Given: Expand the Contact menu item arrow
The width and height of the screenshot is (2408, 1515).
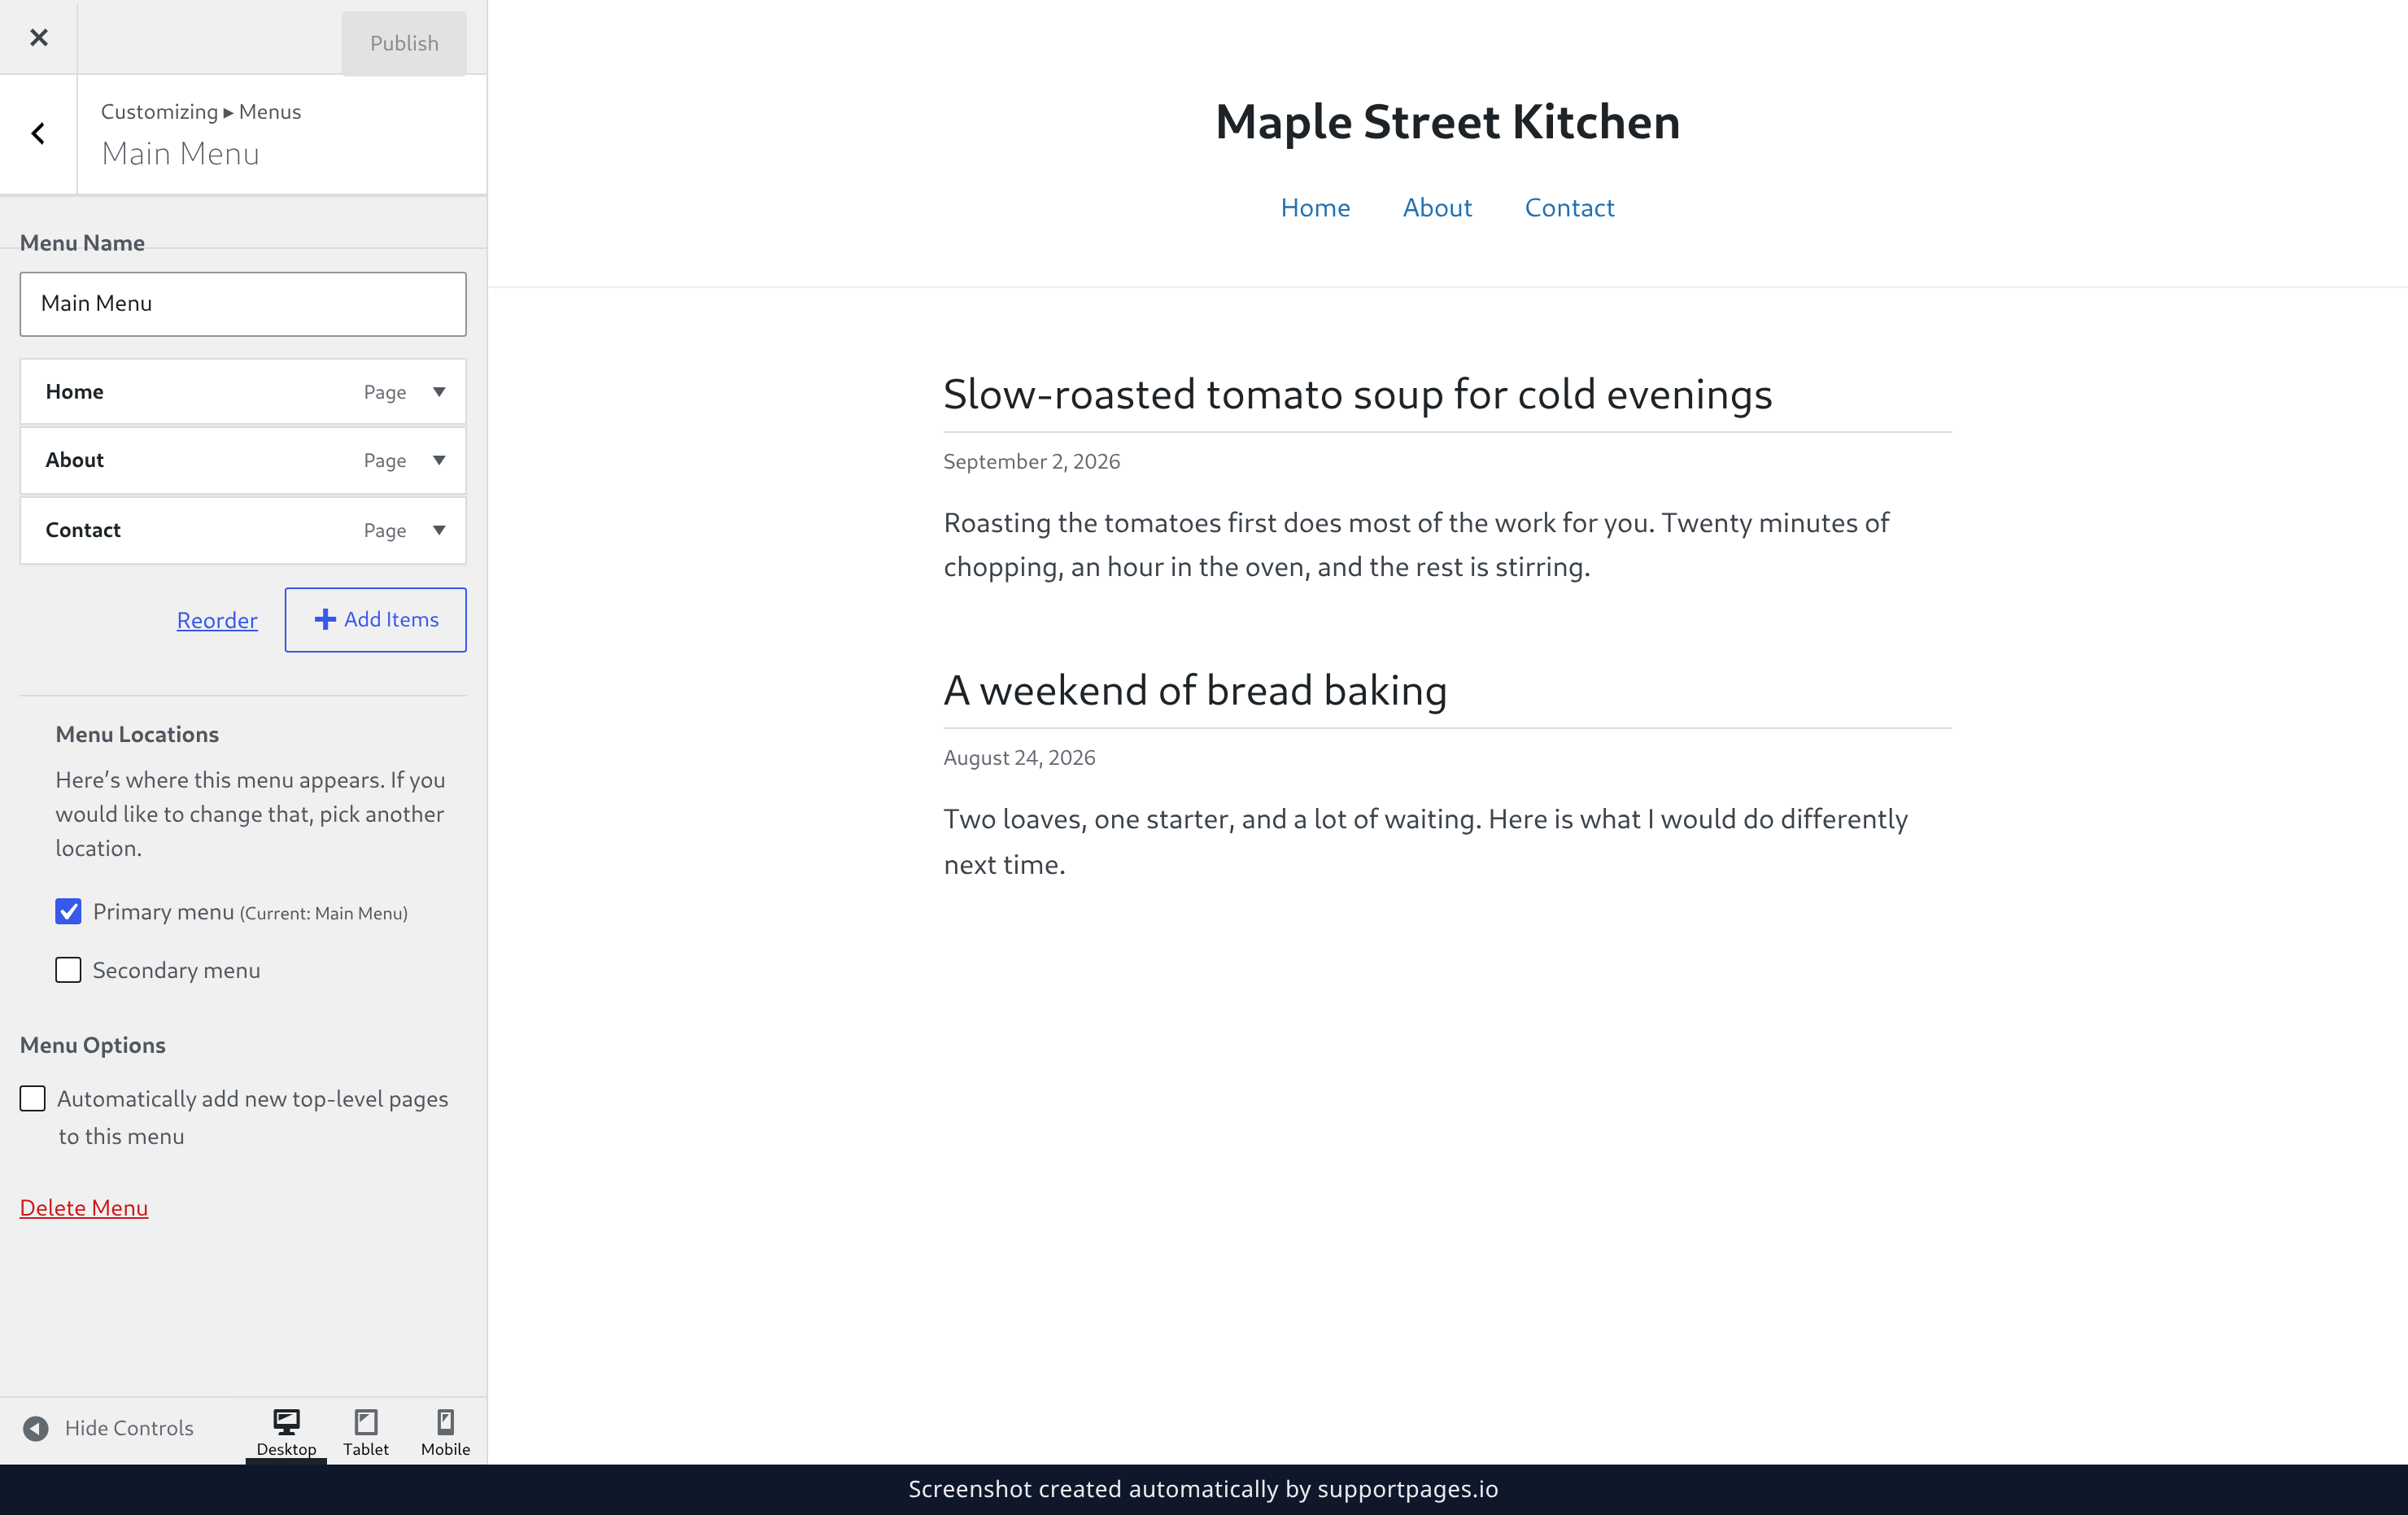Looking at the screenshot, I should (439, 530).
